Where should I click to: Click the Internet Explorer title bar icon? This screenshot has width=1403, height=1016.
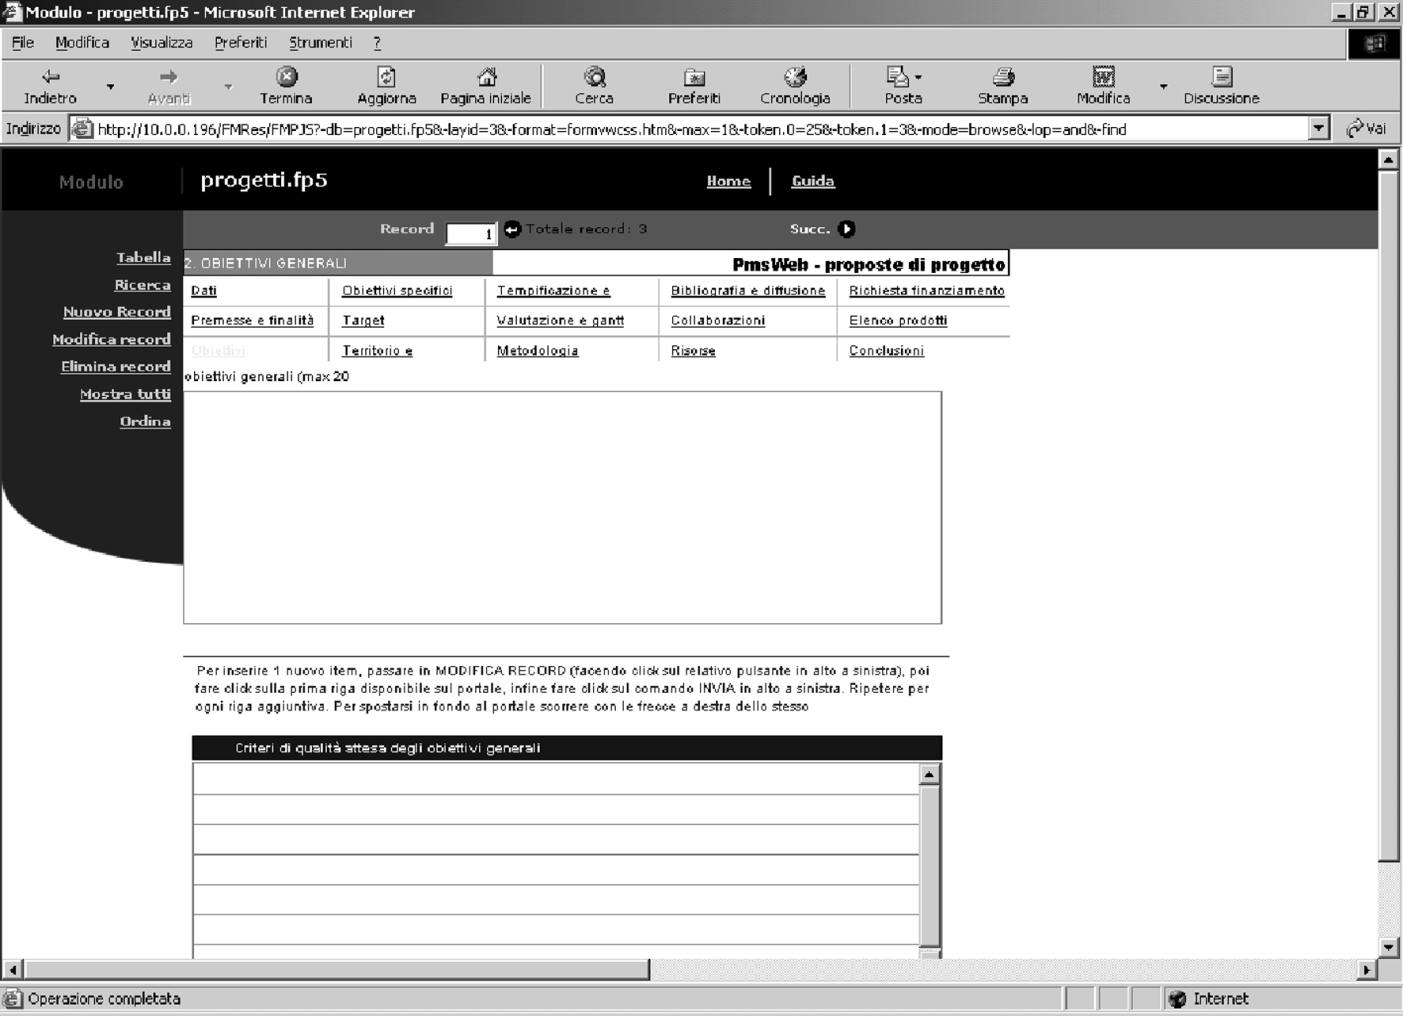(12, 12)
